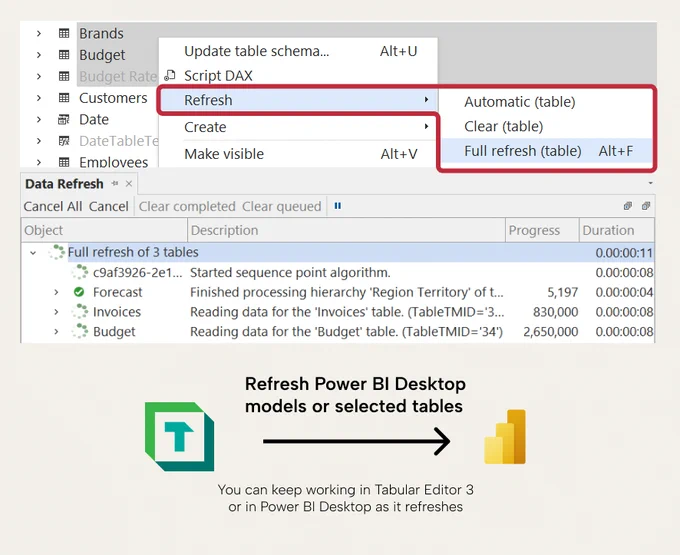Screen dimensions: 680x555
Task: Select the Employees table in tree
Action: click(113, 162)
